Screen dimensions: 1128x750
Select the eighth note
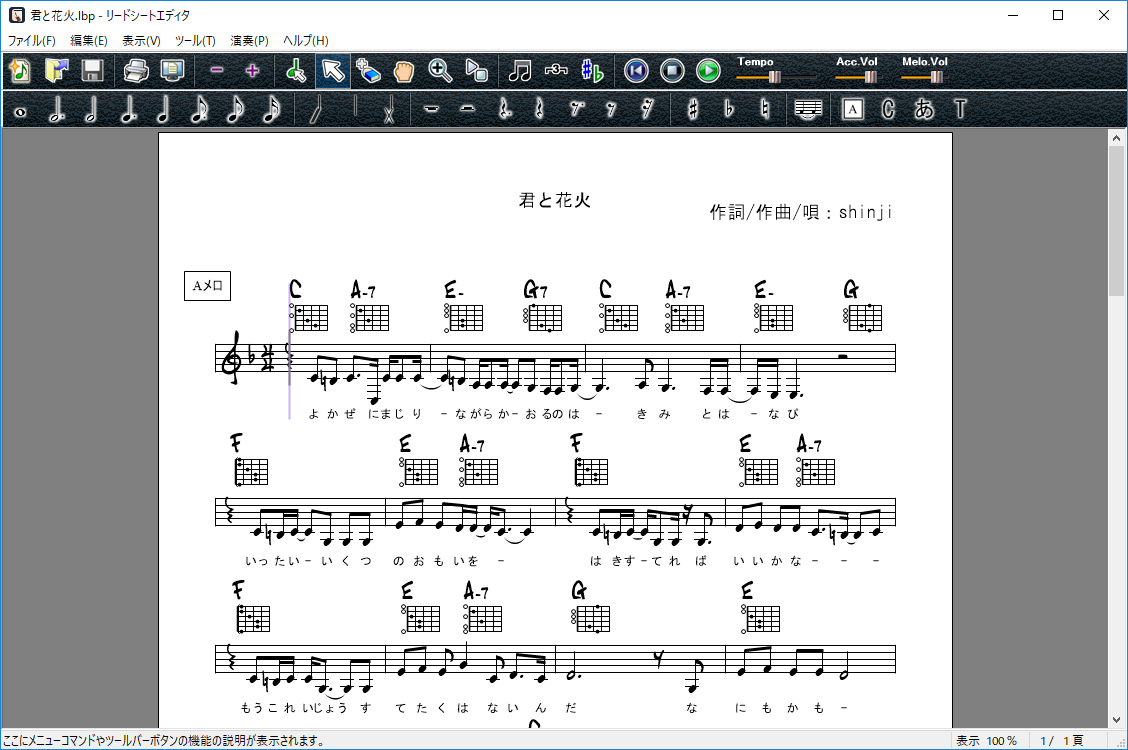(236, 110)
